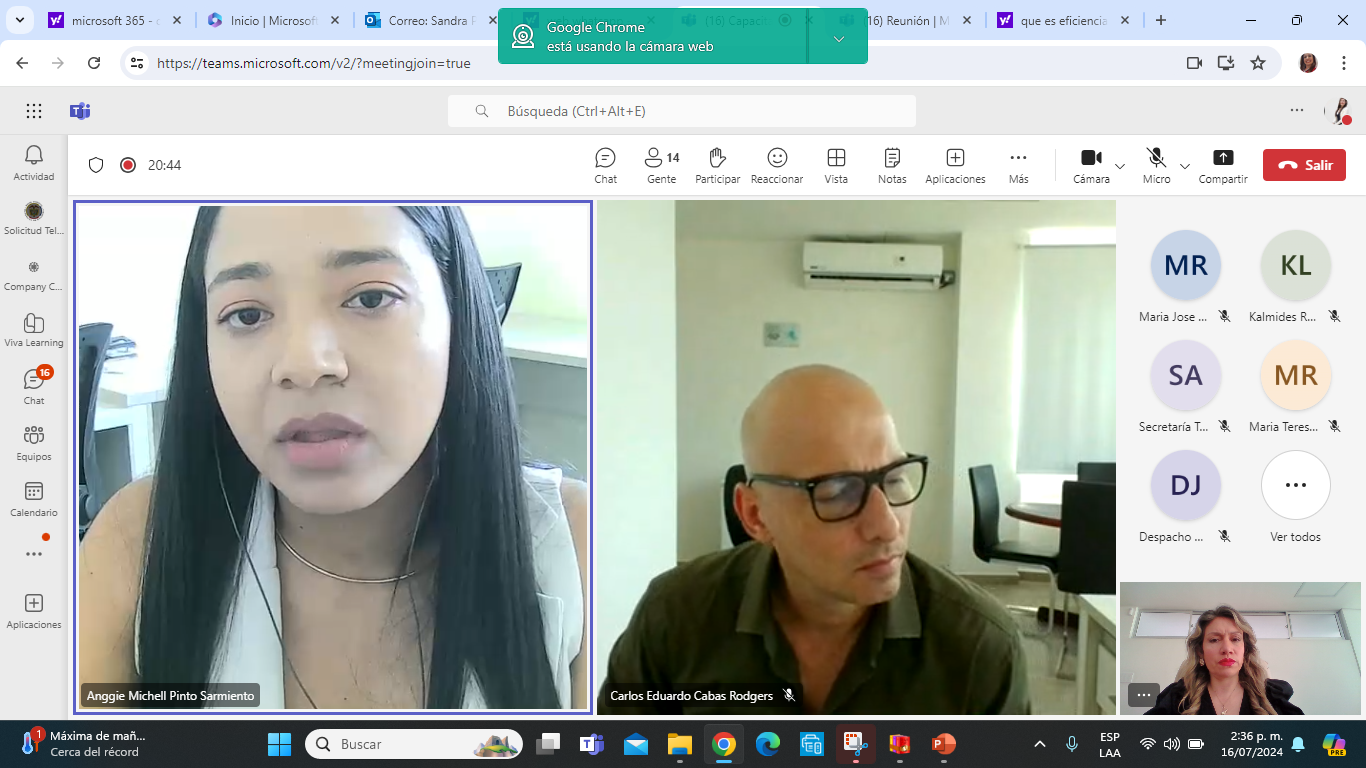This screenshot has height=768, width=1366.
Task: Leave meeting with Salir button
Action: coord(1304,165)
